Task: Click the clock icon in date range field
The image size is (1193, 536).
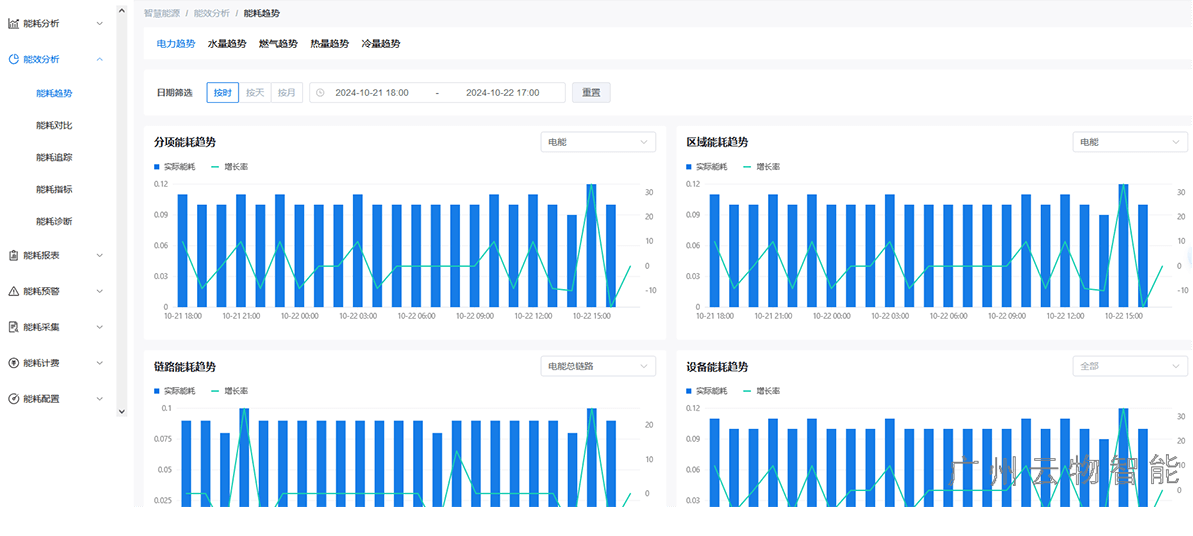Action: point(320,93)
